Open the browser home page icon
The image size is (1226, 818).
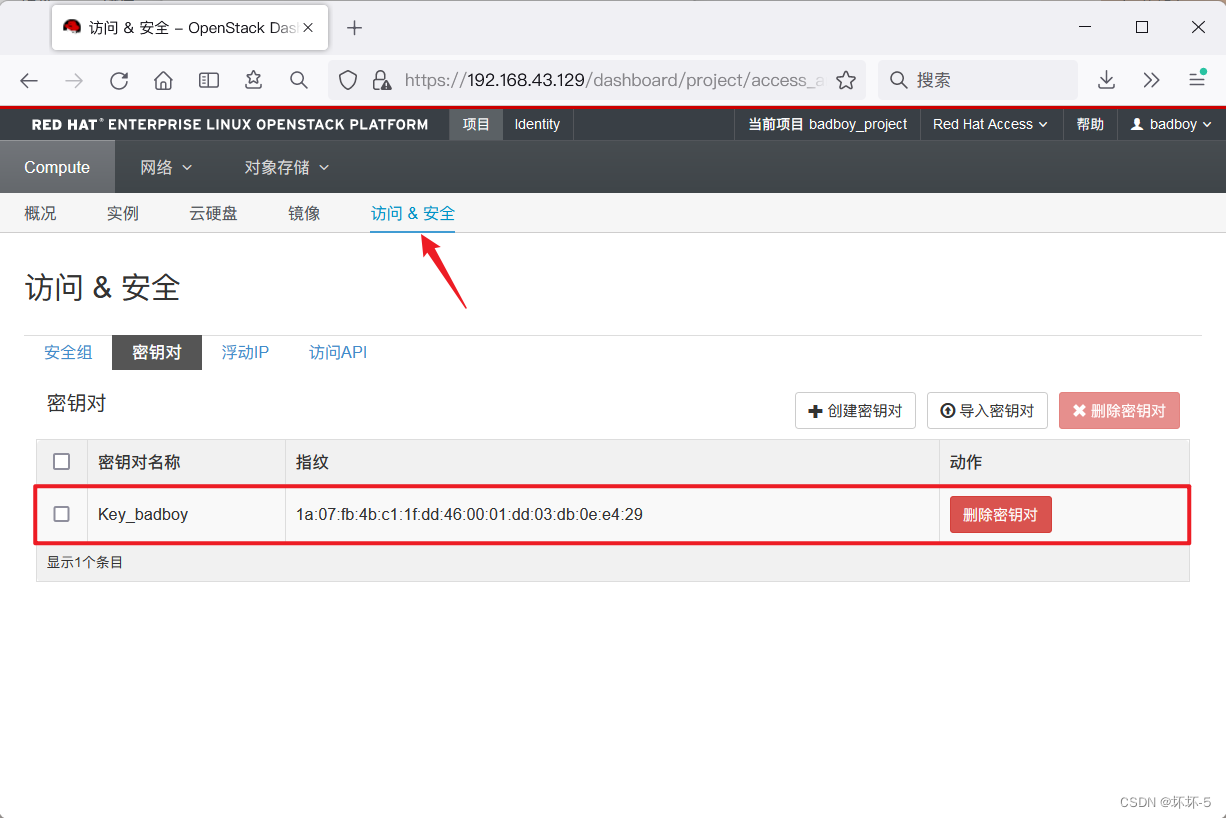tap(164, 80)
